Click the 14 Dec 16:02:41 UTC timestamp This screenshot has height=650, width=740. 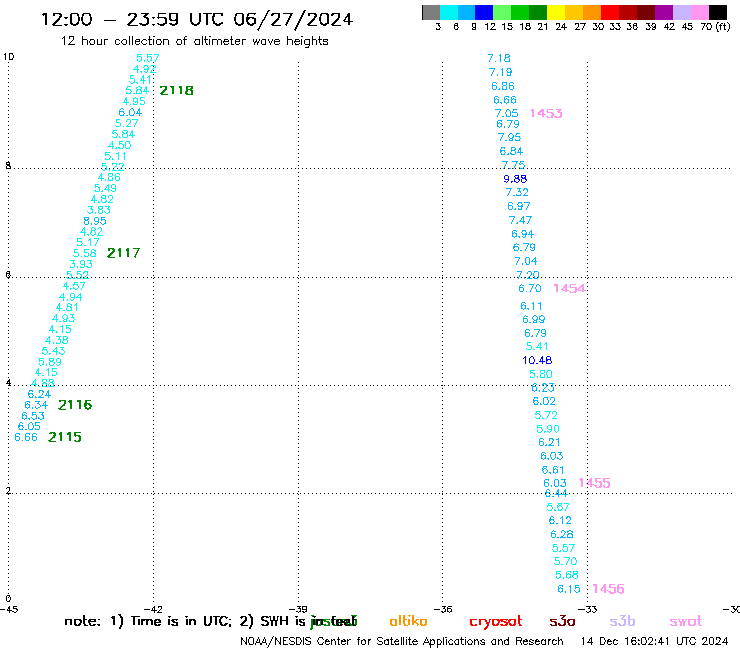coord(654,642)
